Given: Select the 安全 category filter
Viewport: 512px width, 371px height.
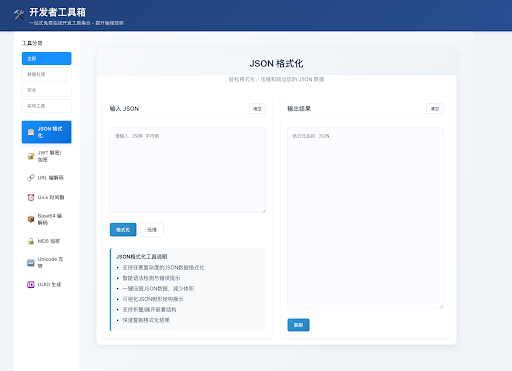Looking at the screenshot, I should (47, 90).
